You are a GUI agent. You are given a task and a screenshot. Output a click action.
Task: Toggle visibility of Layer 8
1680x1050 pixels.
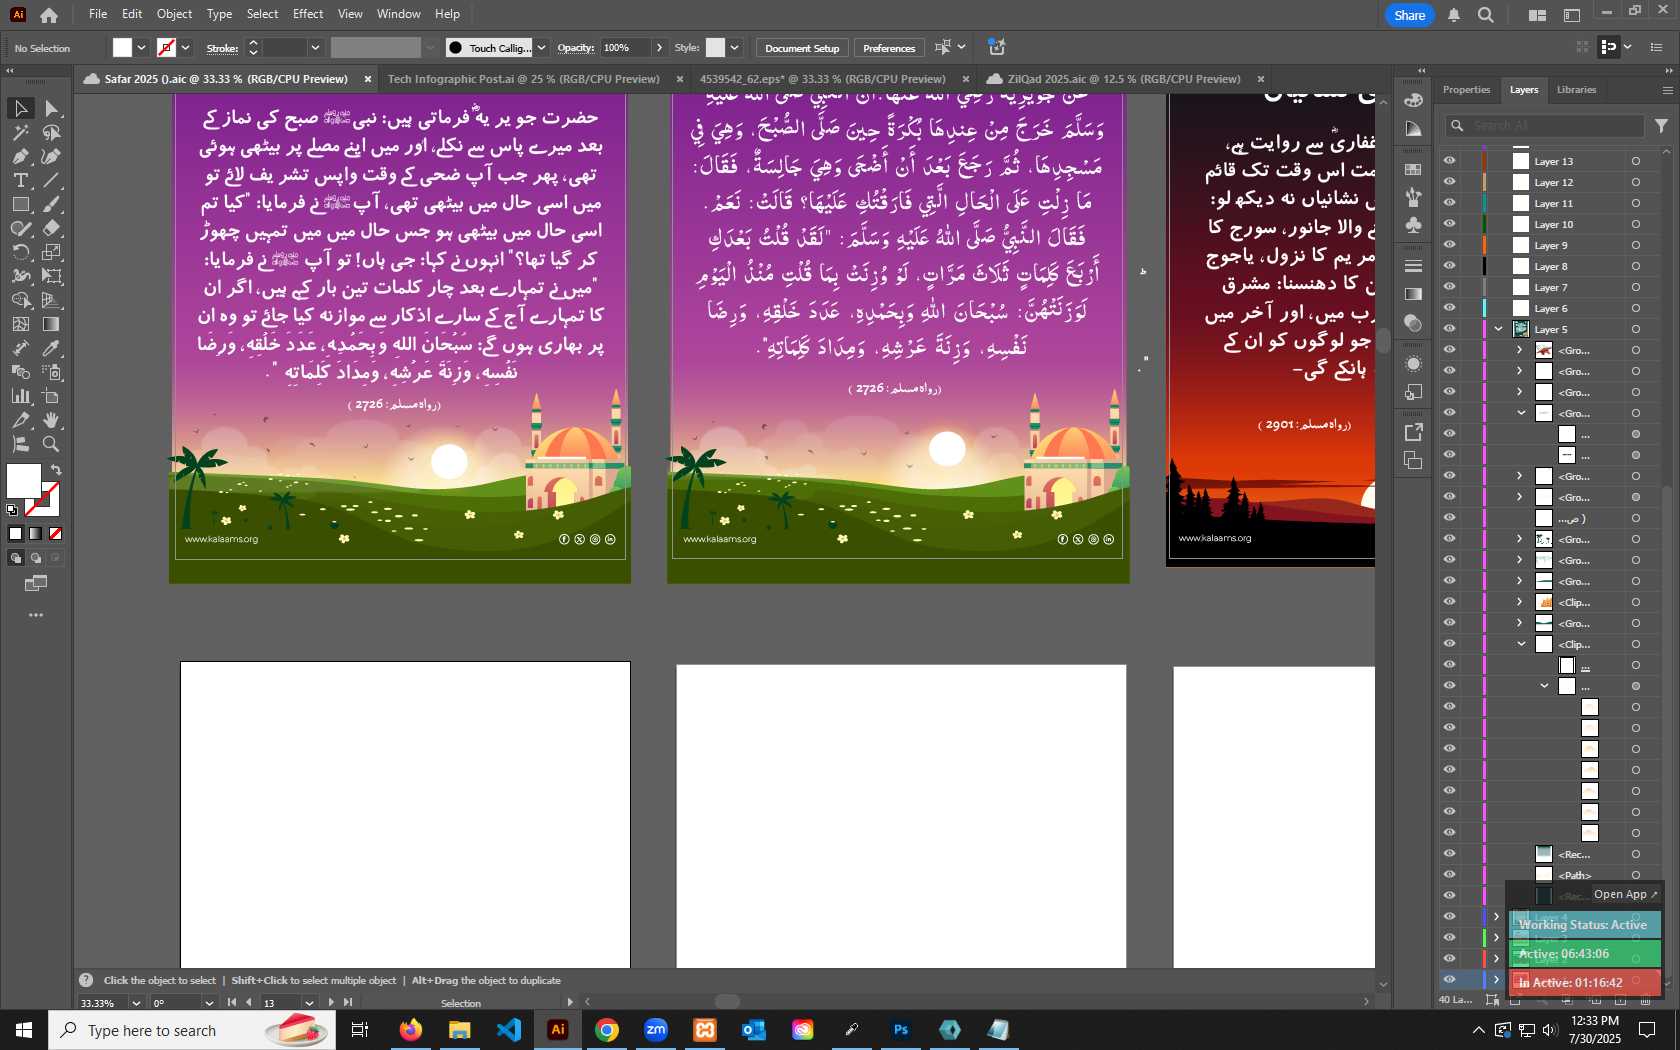[1449, 266]
